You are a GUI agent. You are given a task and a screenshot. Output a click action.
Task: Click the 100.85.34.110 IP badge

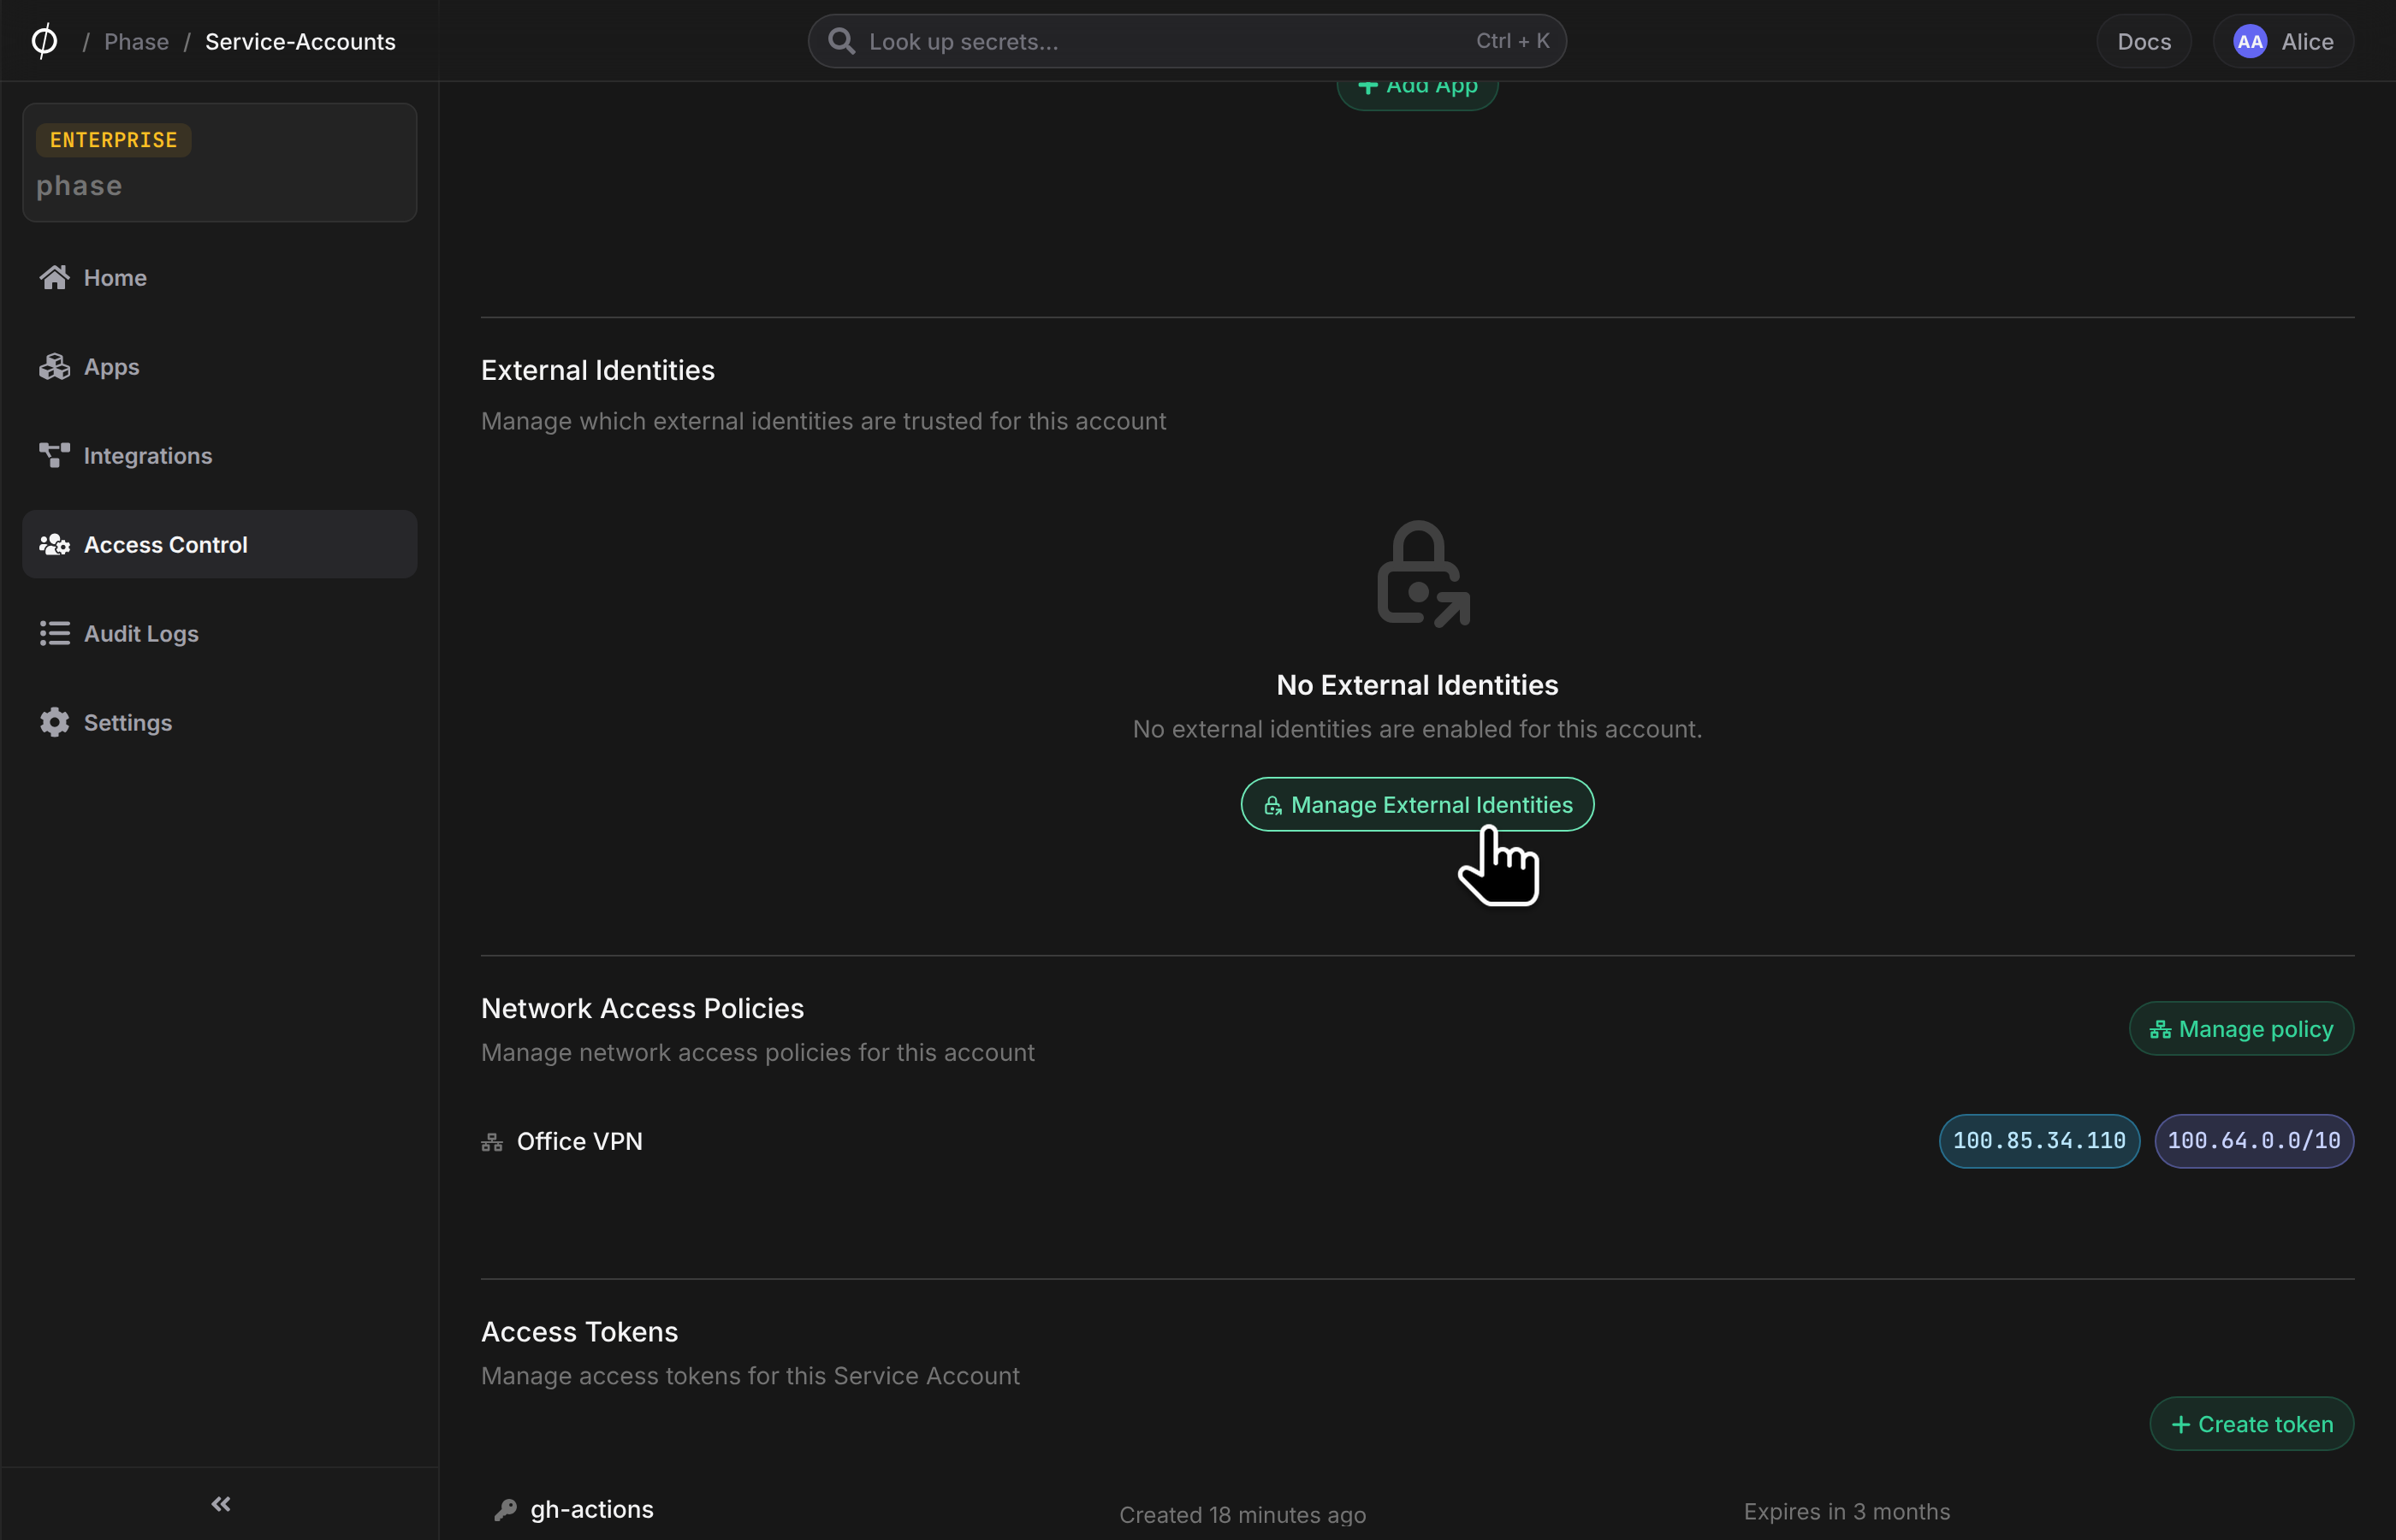2038,1141
